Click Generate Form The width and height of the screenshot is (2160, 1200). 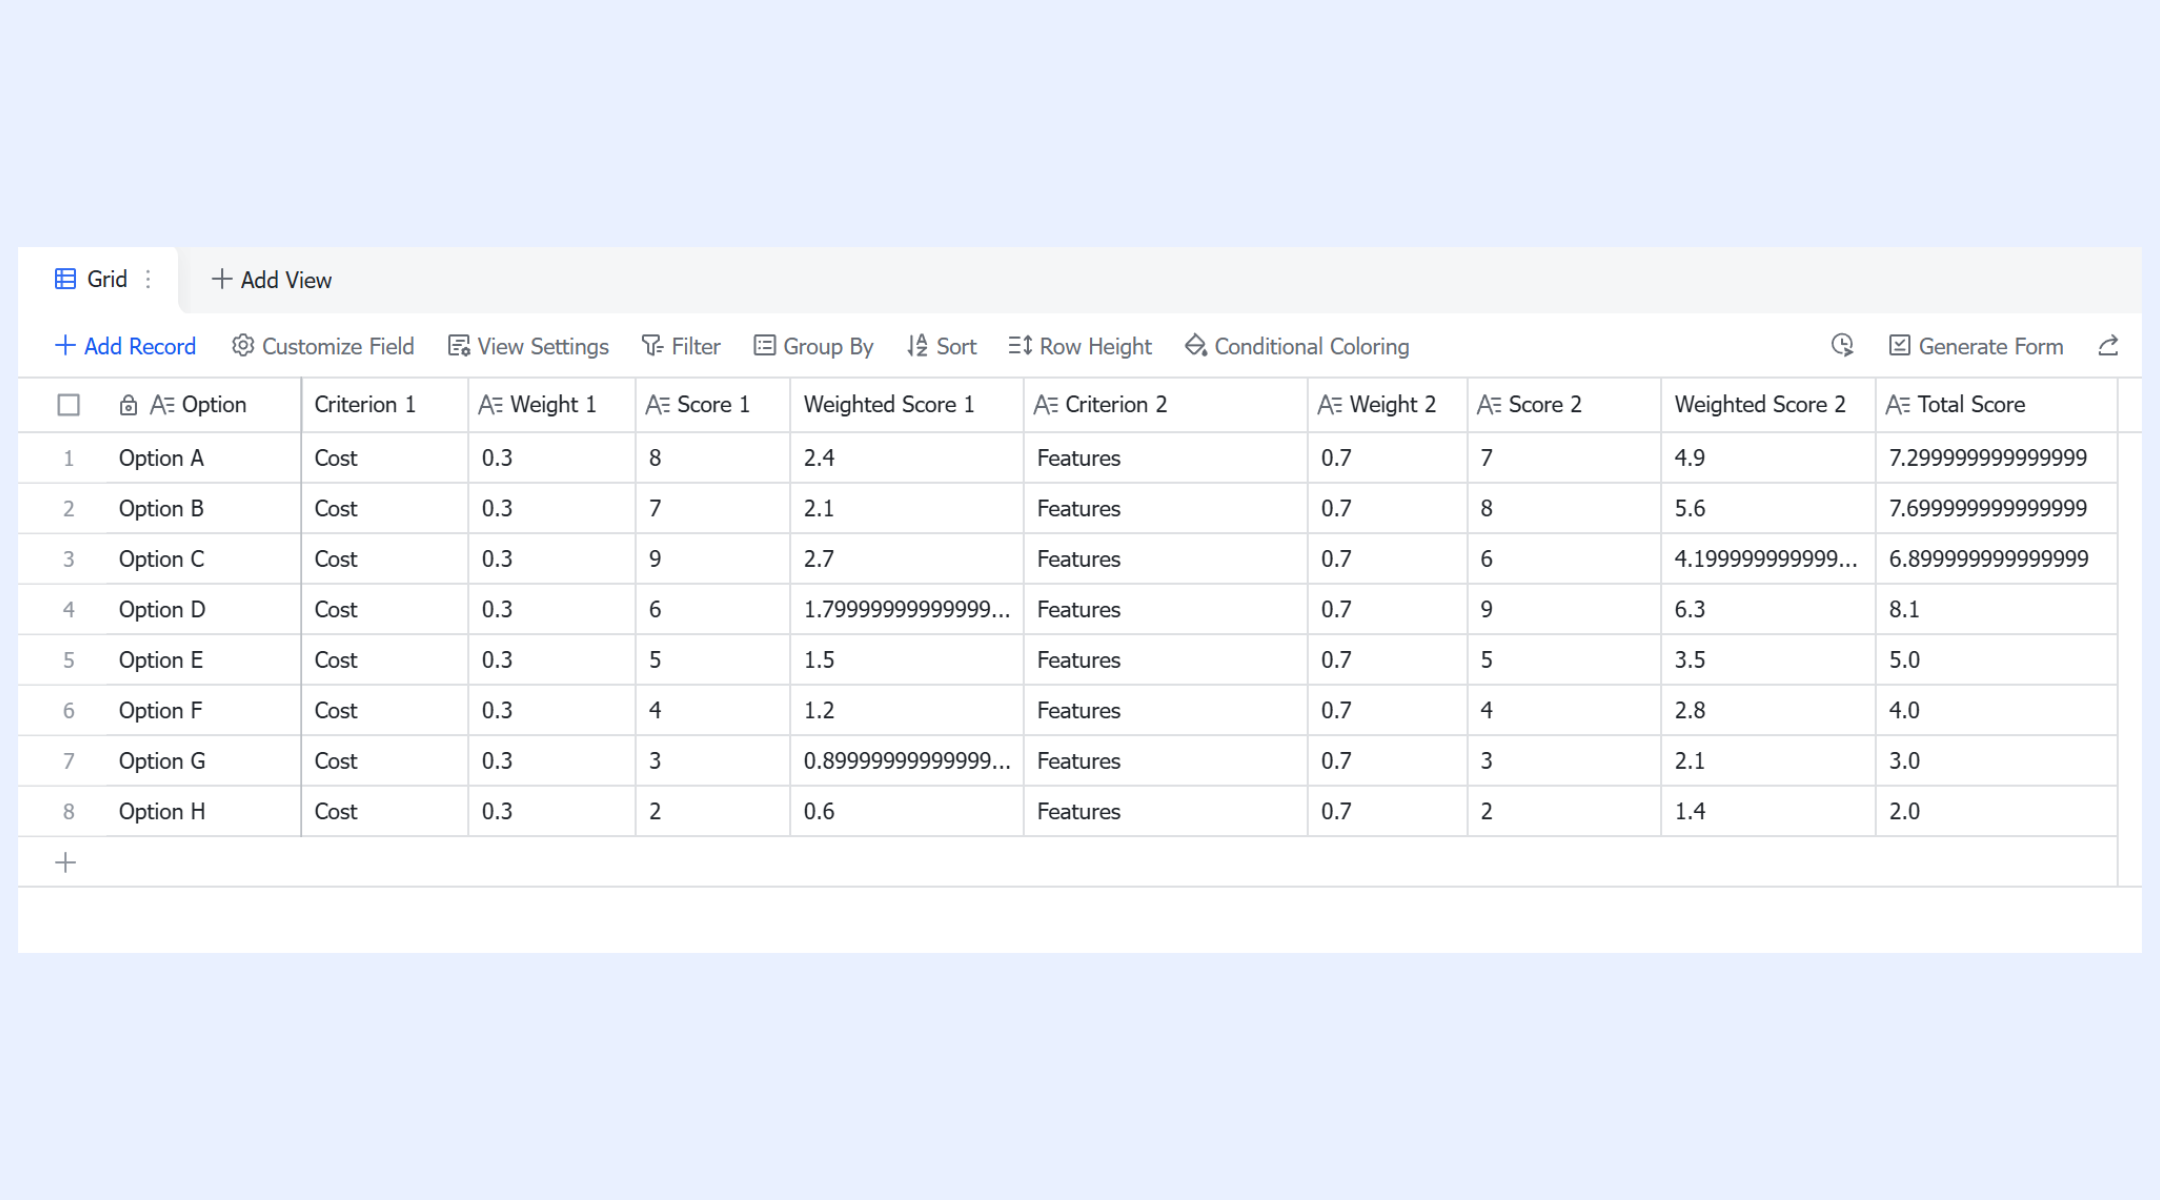1976,346
